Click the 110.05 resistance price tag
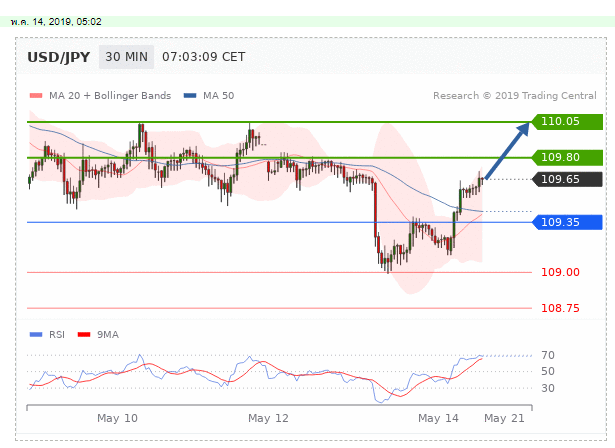This screenshot has width=615, height=448. point(567,122)
